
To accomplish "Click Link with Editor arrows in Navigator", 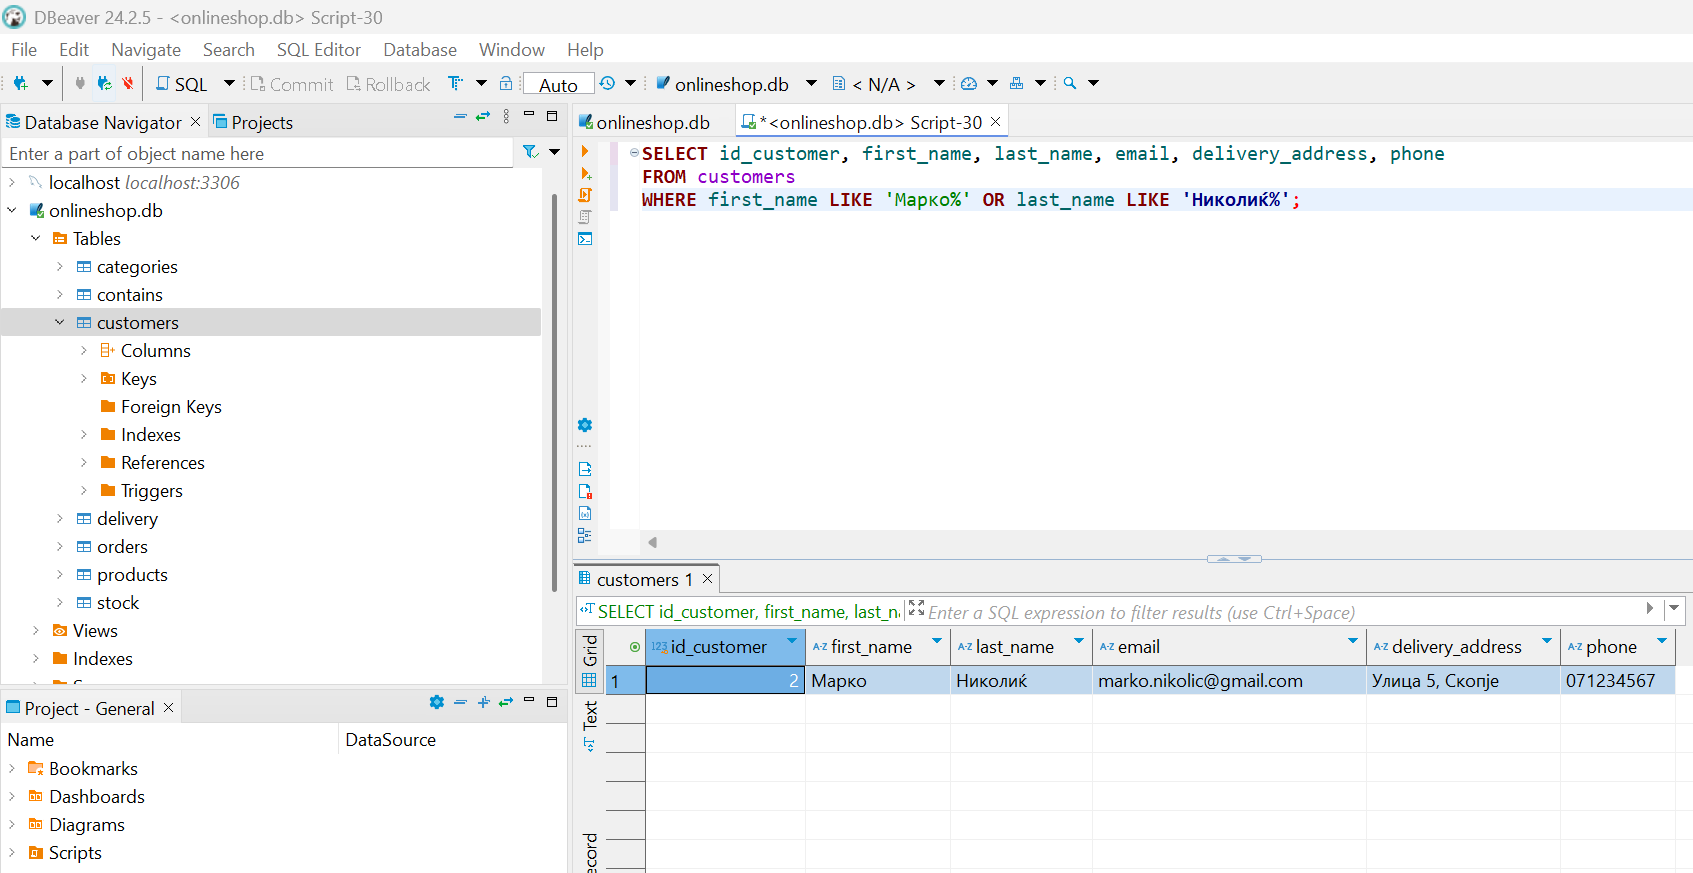I will [483, 117].
